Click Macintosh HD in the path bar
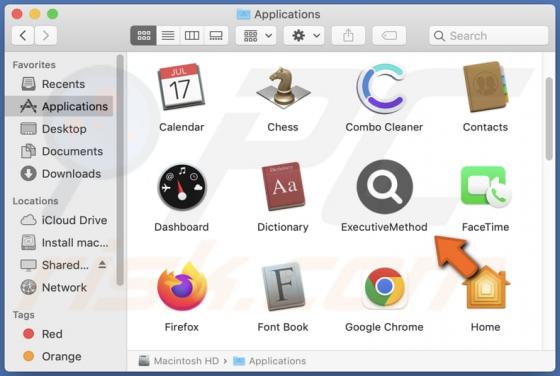 pos(179,361)
